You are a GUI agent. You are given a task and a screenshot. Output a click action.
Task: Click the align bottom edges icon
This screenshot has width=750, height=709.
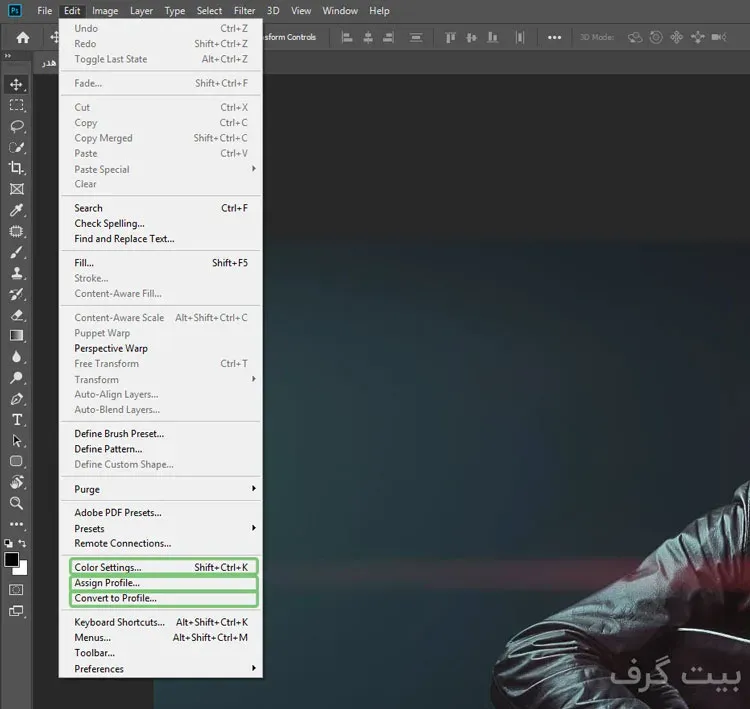click(x=492, y=37)
